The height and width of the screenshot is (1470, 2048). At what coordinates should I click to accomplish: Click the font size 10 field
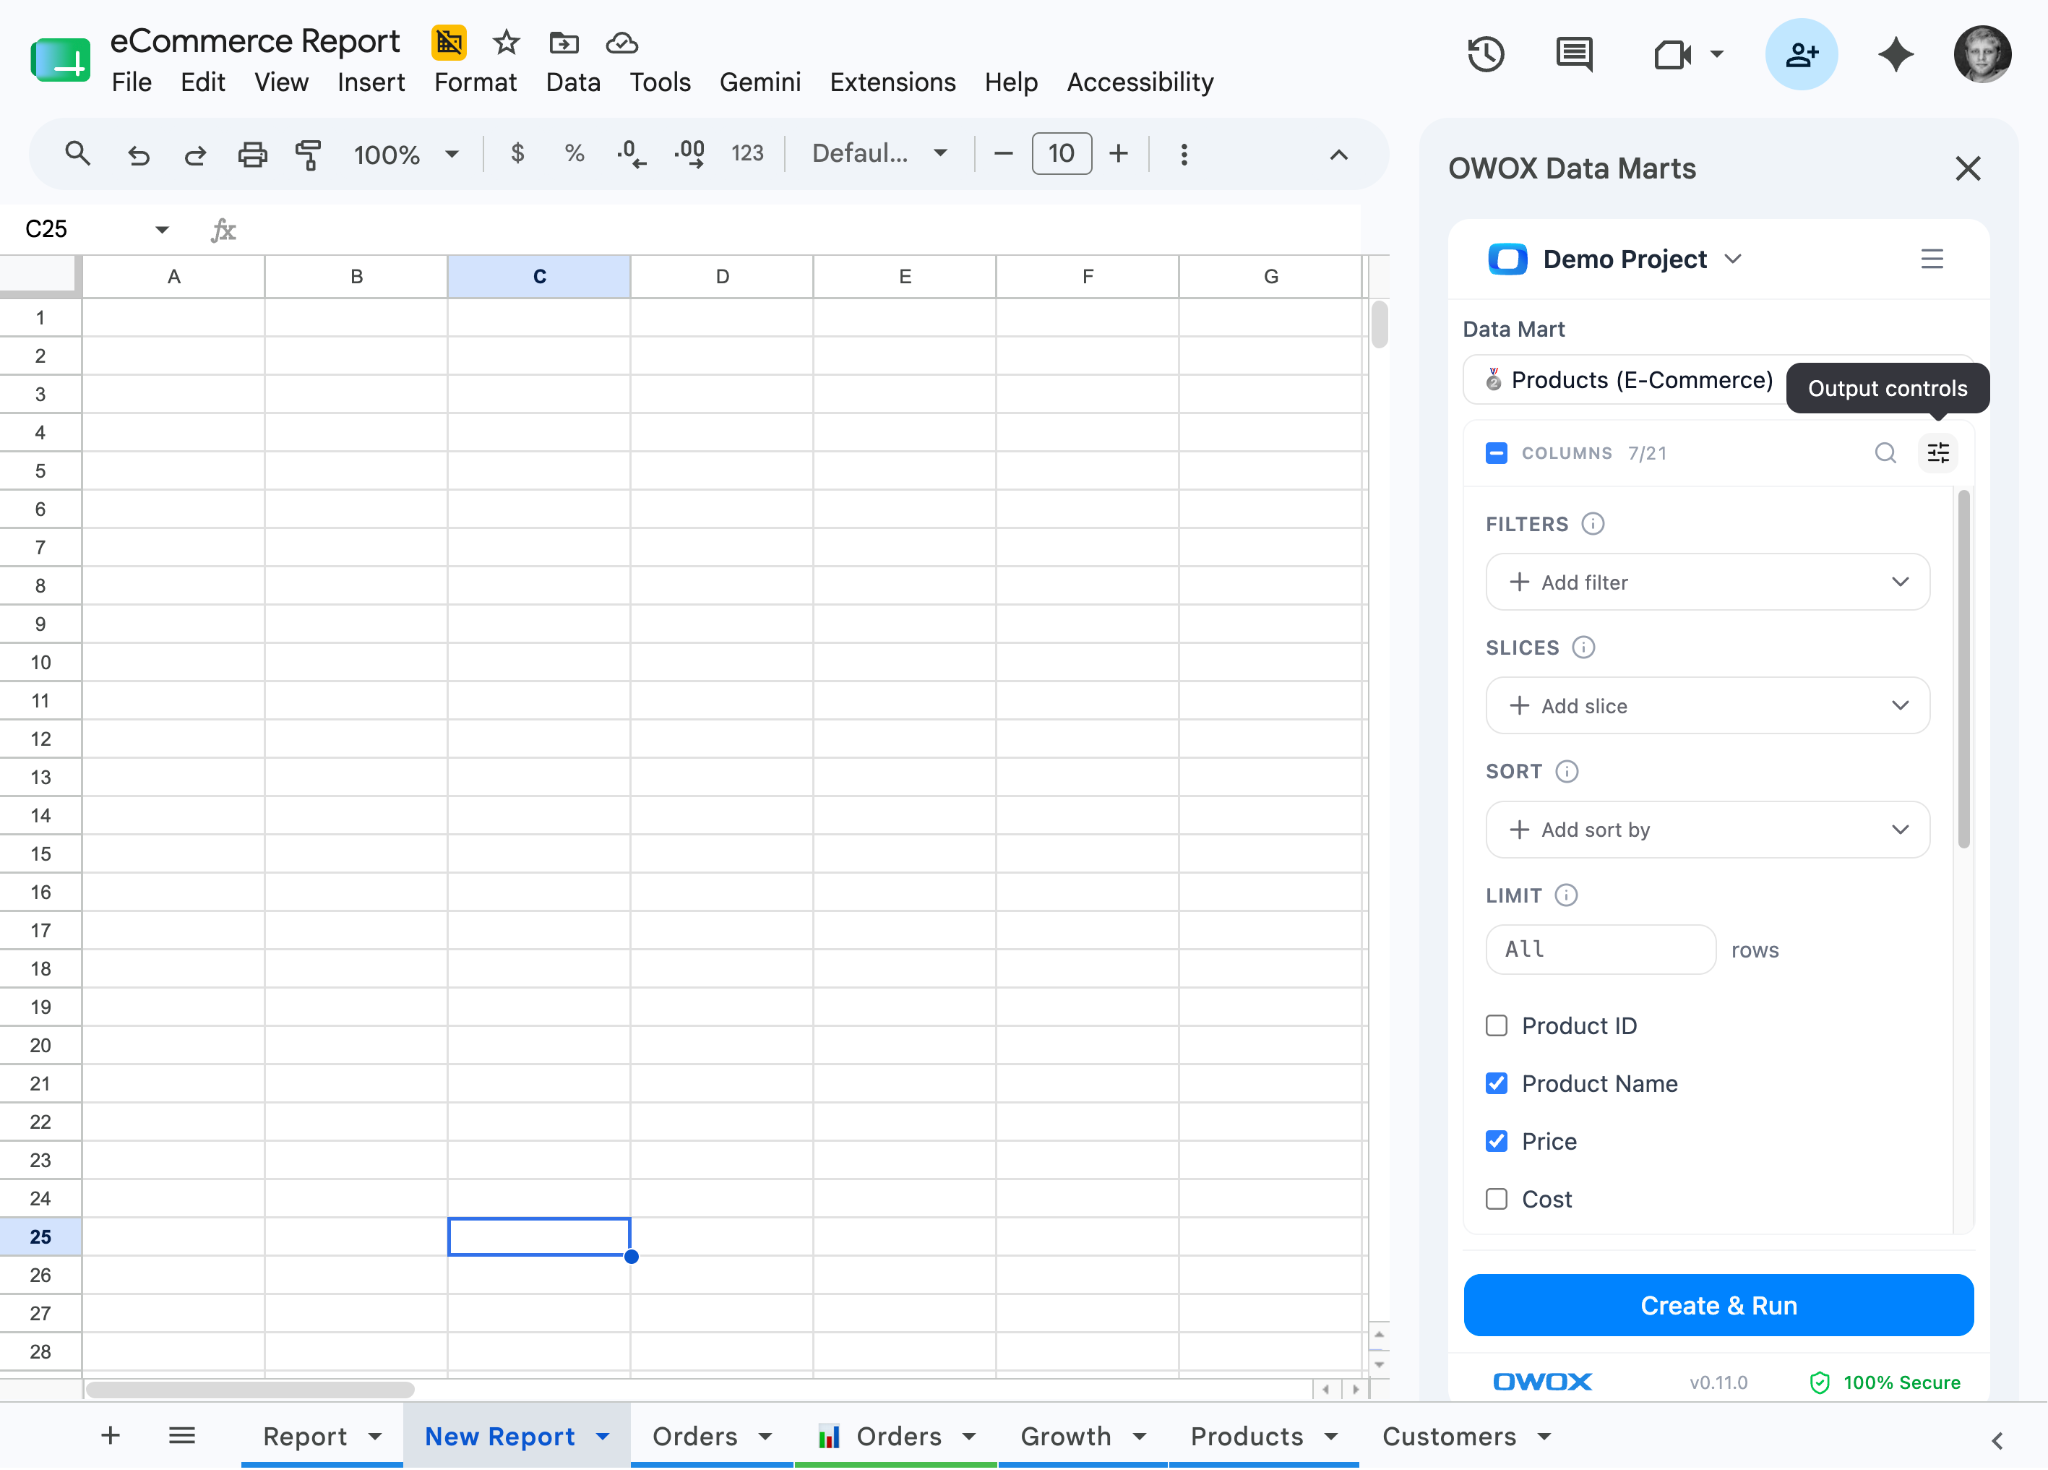[x=1061, y=154]
